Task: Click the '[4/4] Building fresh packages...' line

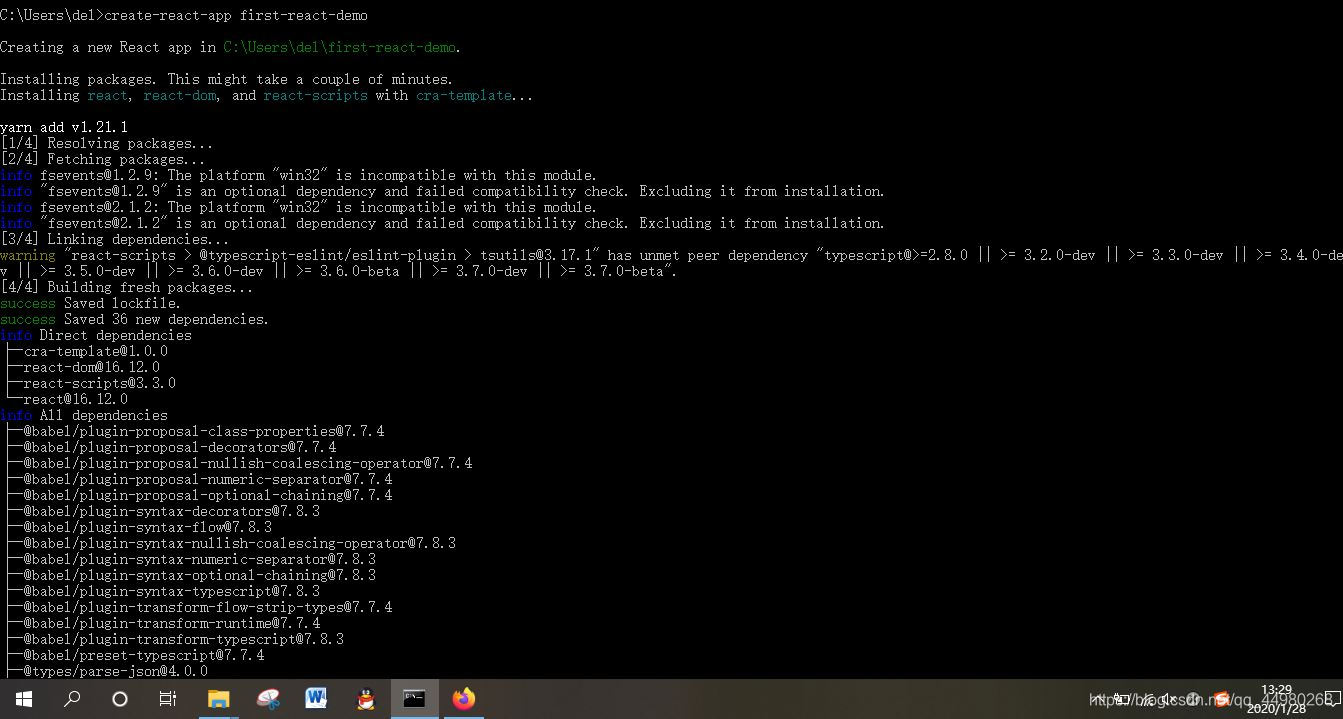Action: tap(127, 287)
